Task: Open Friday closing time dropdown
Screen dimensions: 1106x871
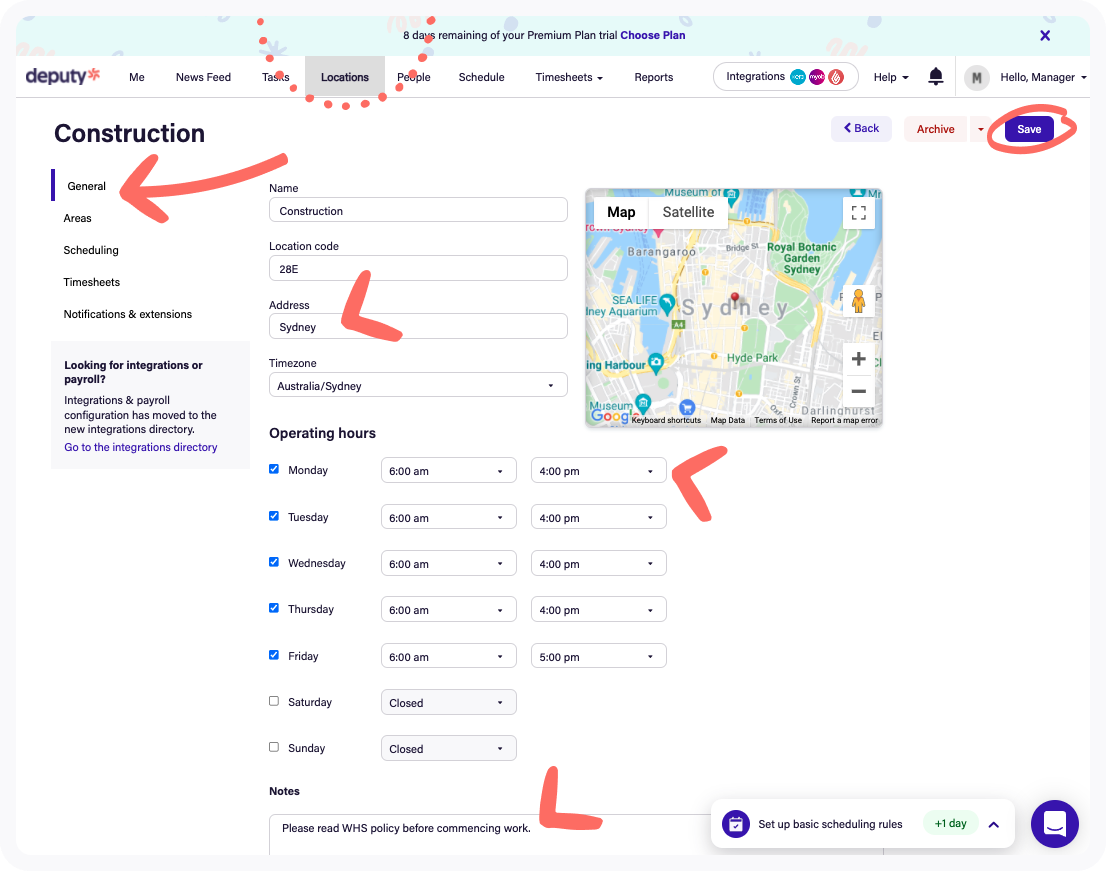Action: click(598, 657)
